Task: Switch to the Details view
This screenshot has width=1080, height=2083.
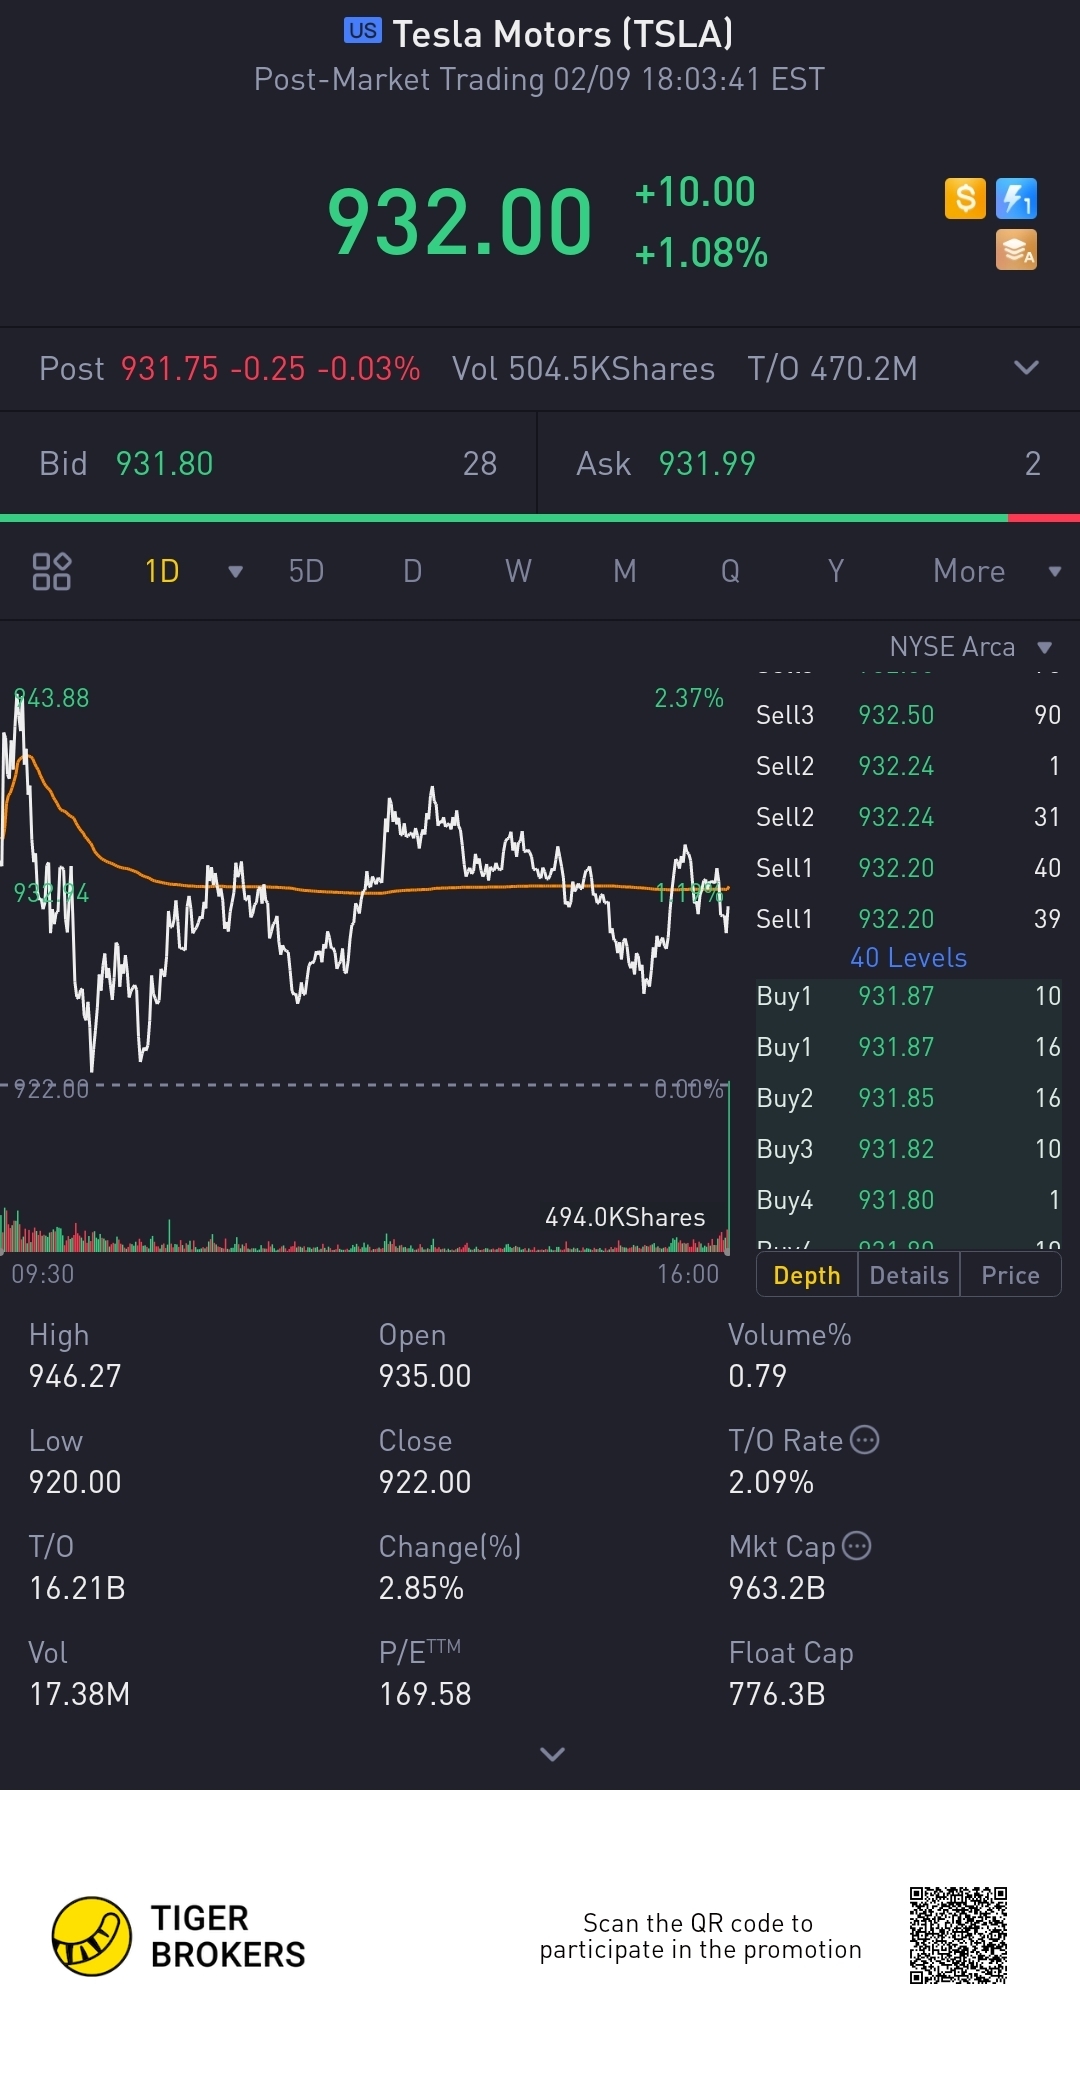Action: [909, 1275]
